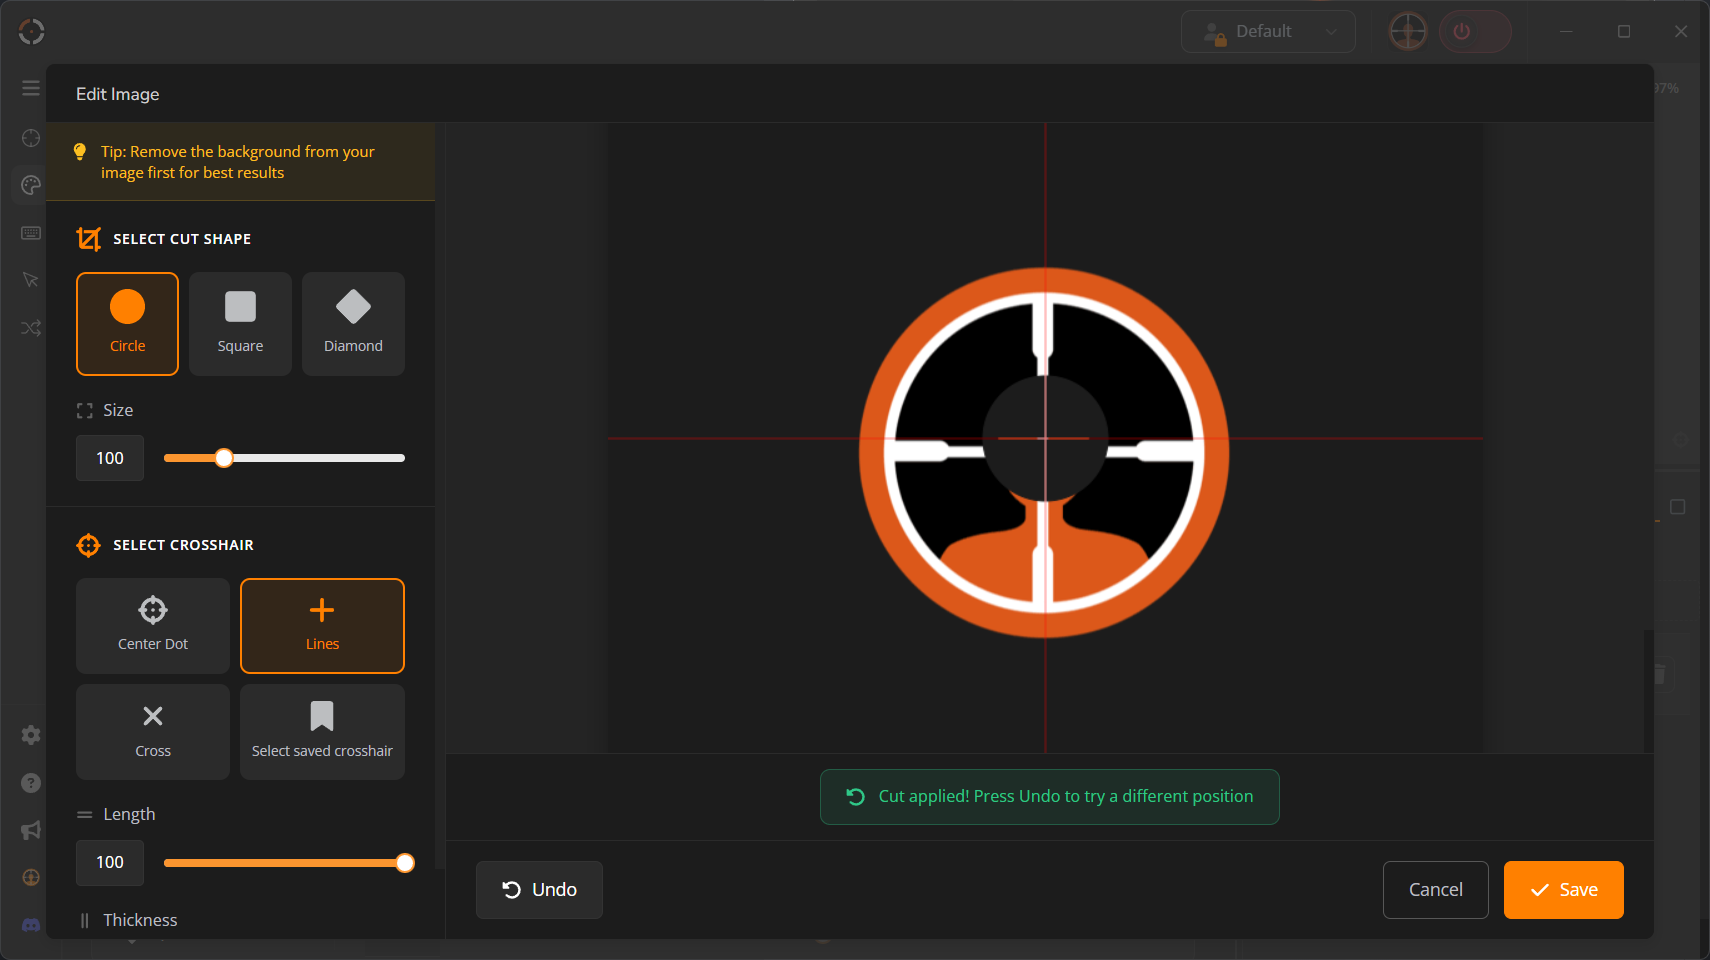Screen dimensions: 1710x960
Task: Save the edited crosshair image
Action: pos(1563,890)
